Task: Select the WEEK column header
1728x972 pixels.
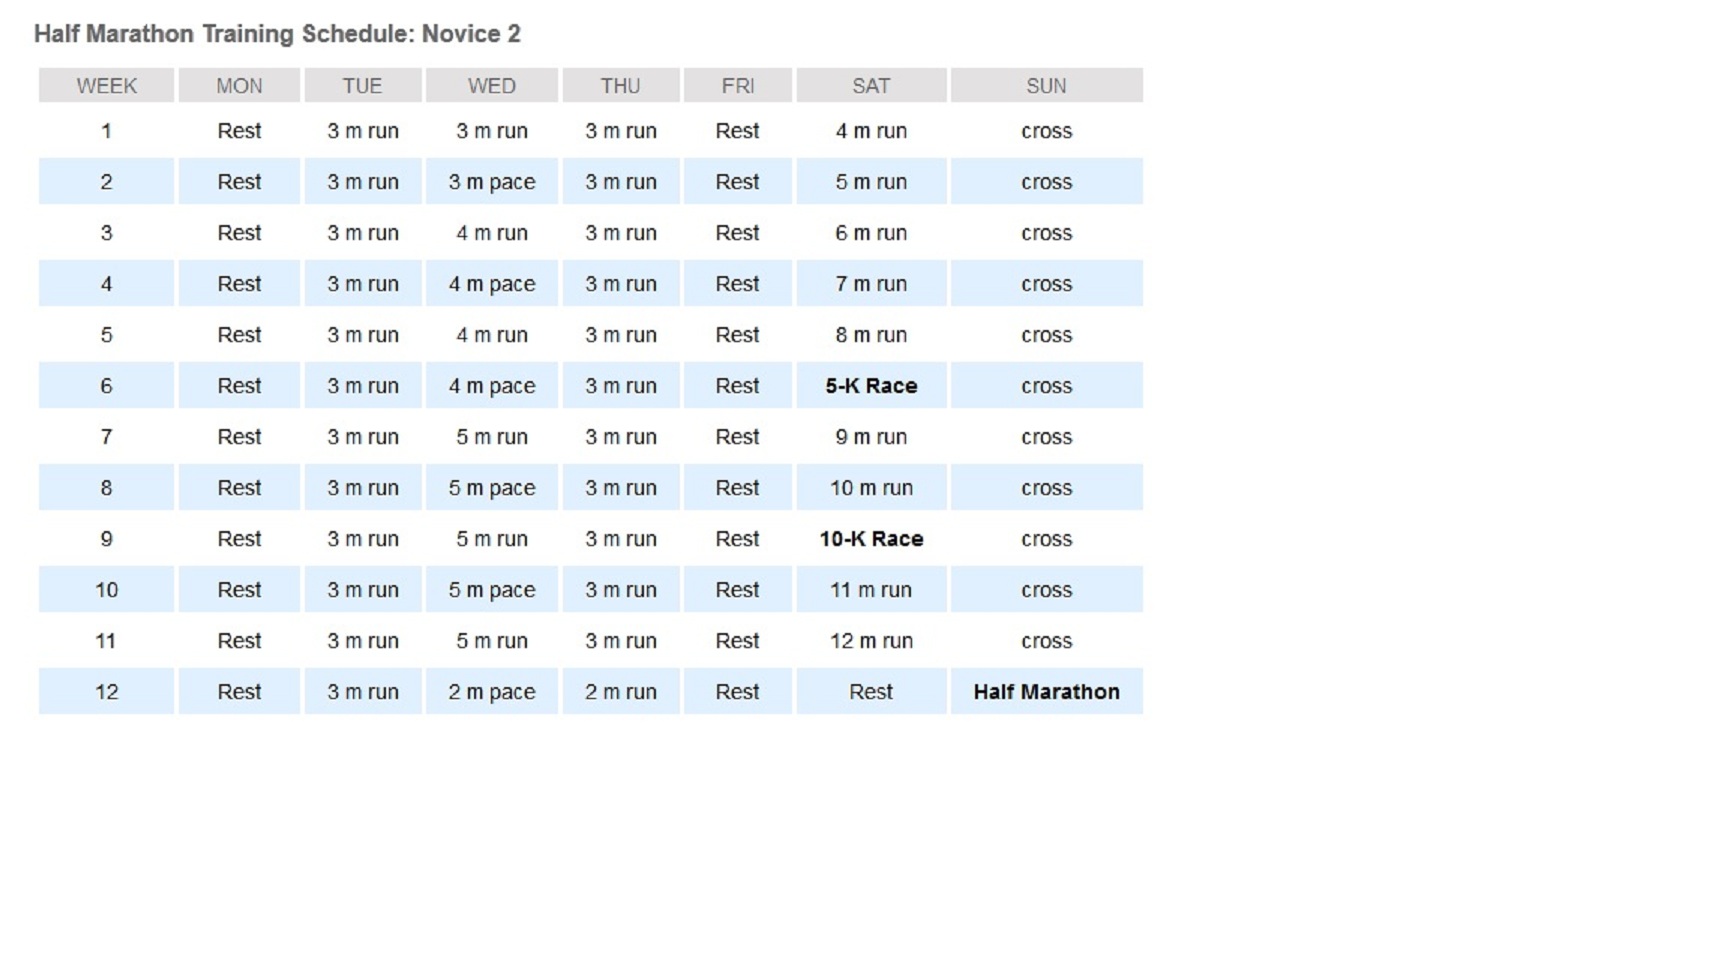Action: [106, 86]
